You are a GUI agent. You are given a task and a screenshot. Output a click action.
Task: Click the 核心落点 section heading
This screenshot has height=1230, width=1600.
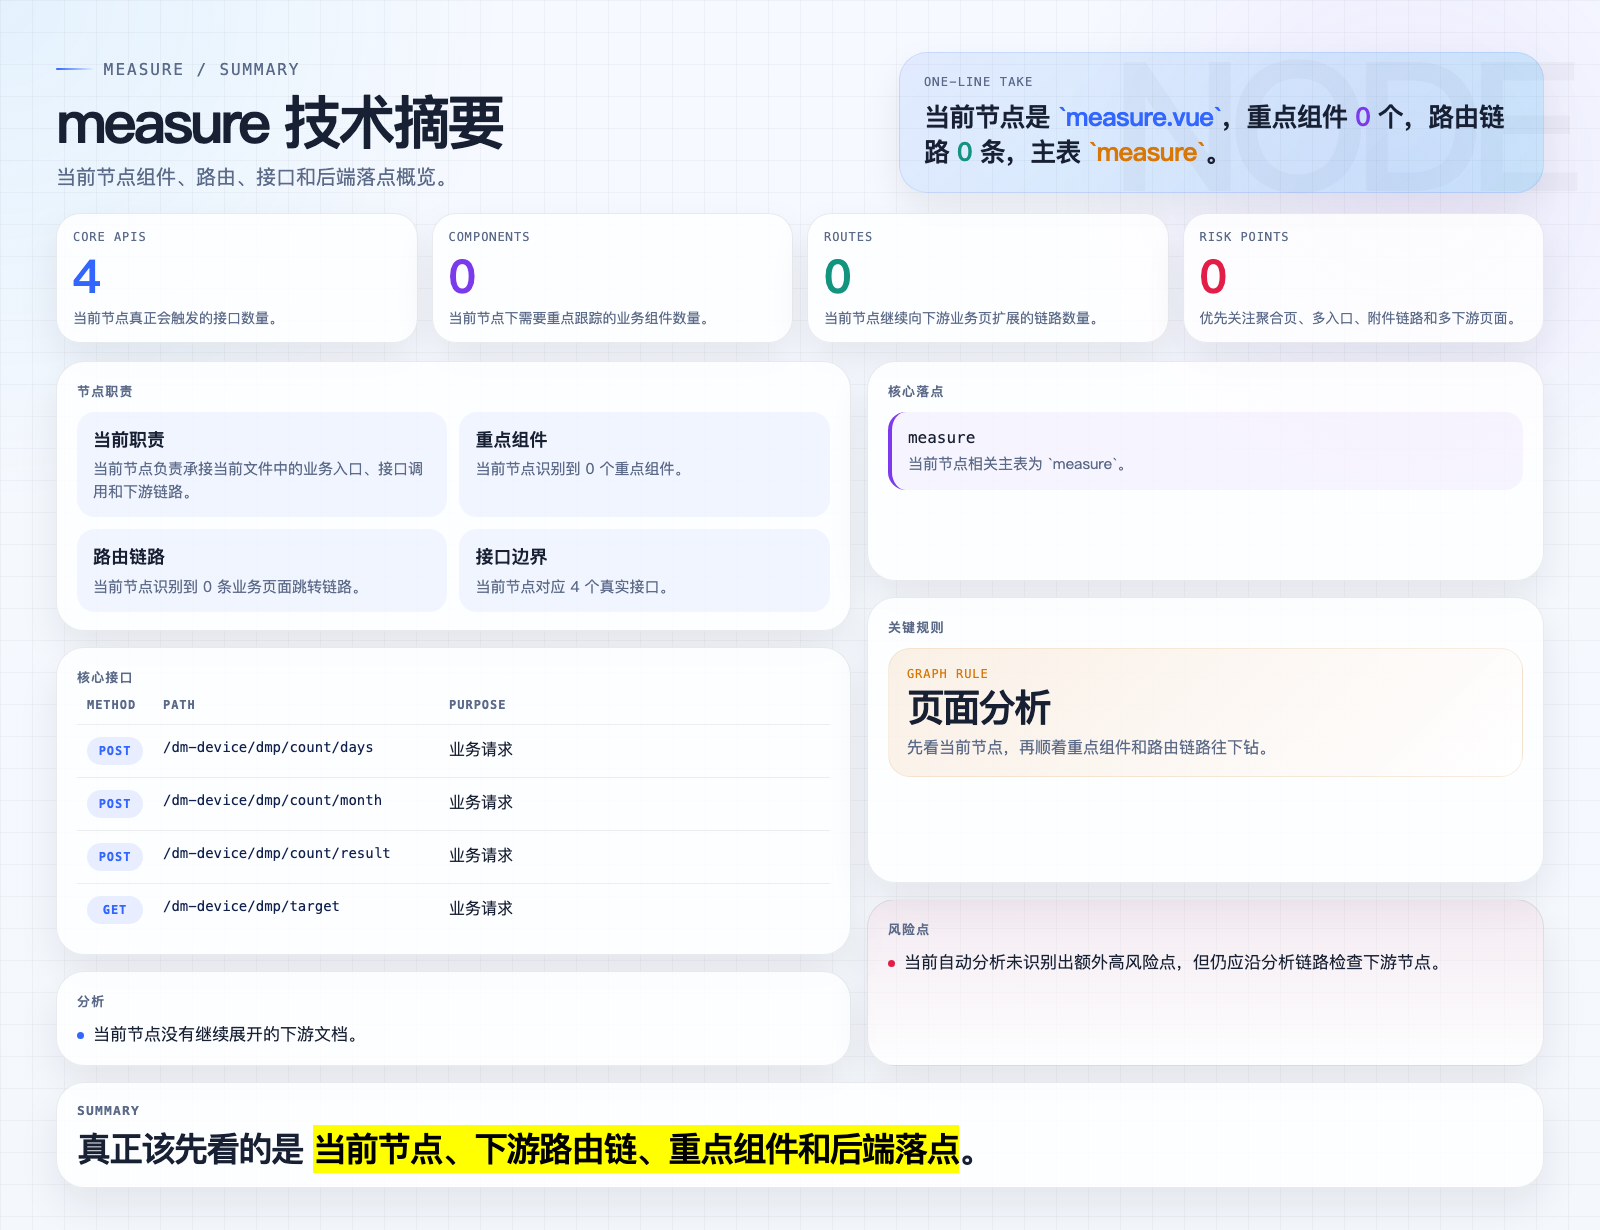[916, 391]
